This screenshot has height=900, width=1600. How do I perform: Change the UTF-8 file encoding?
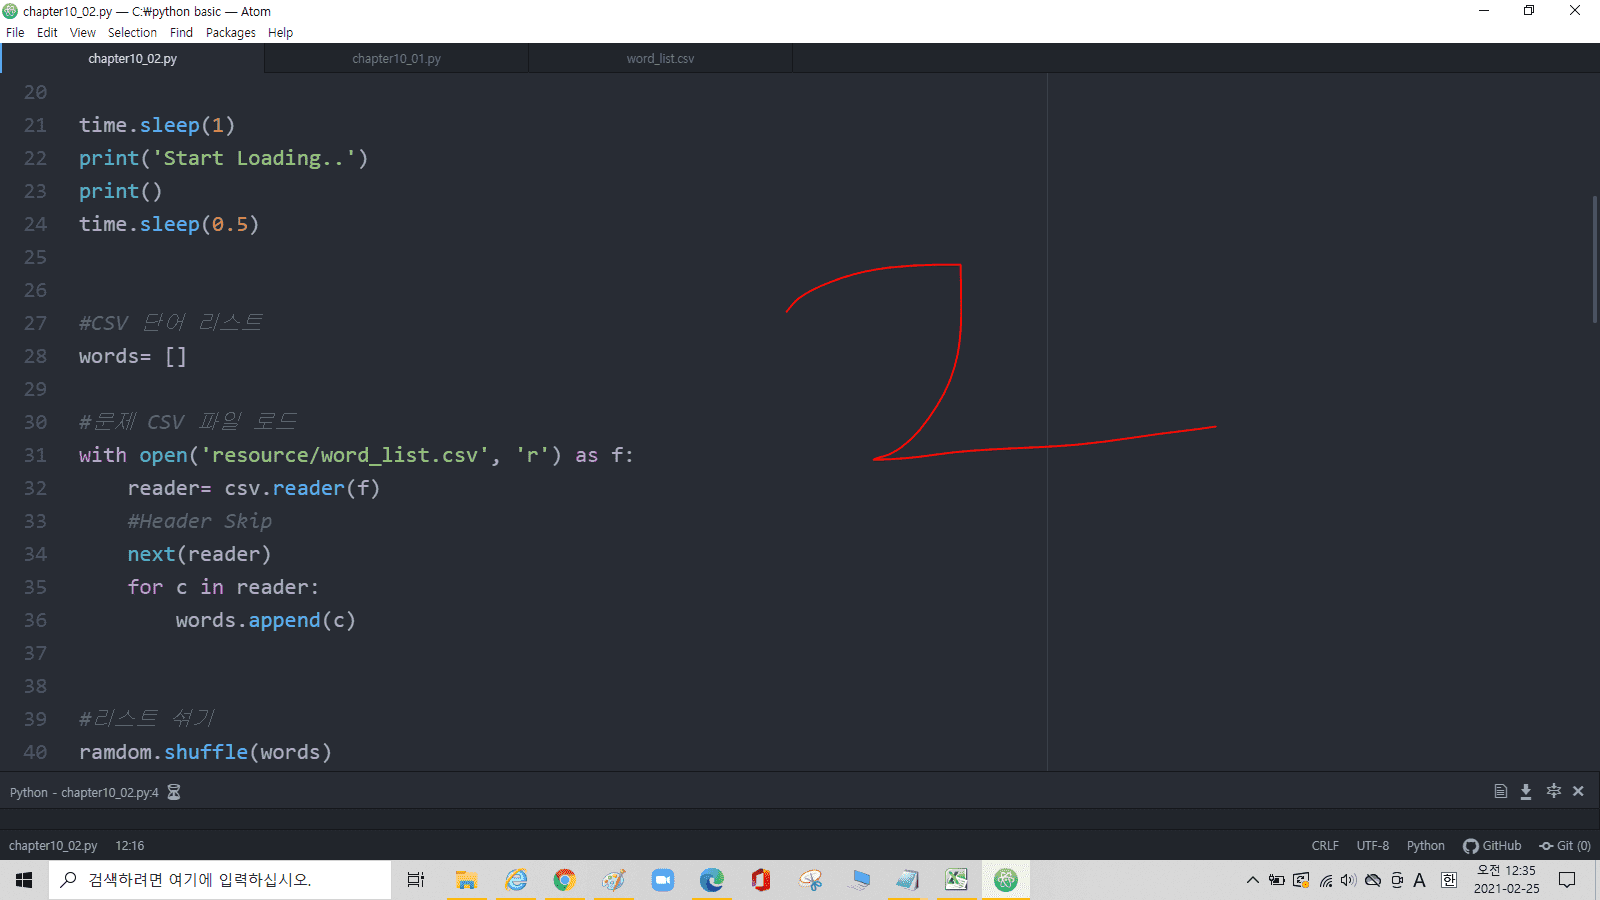coord(1373,846)
